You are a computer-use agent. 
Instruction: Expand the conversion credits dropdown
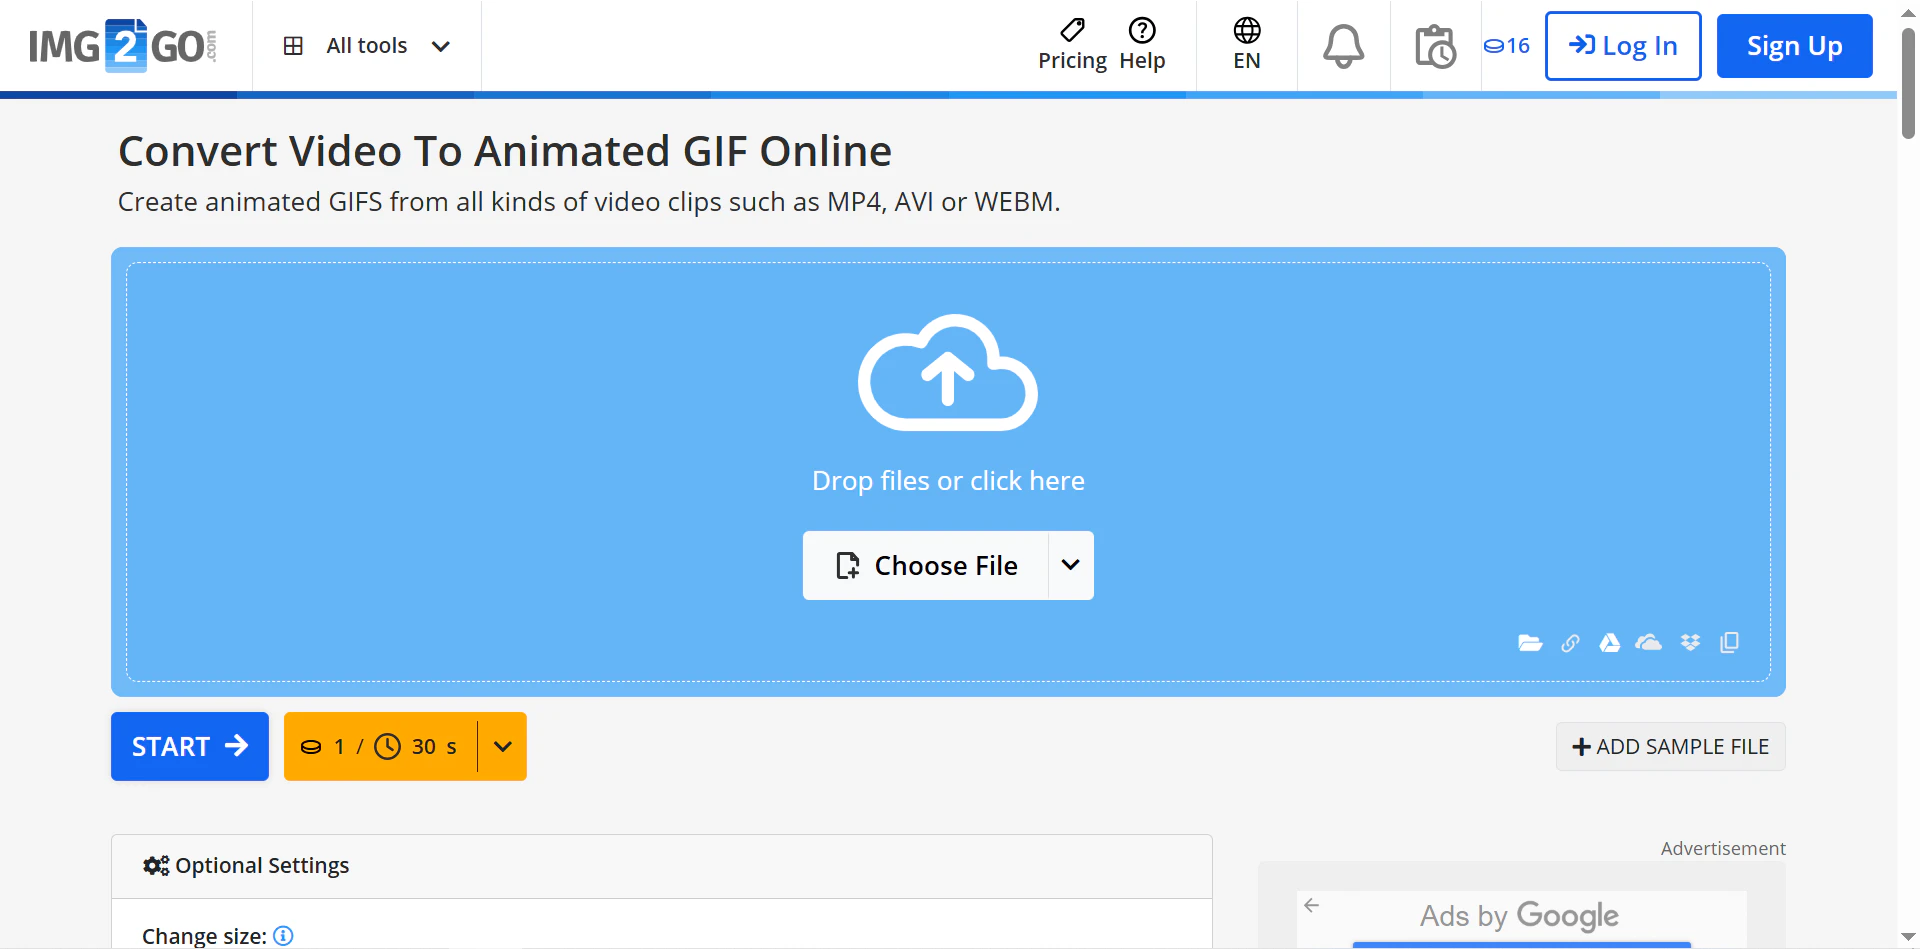502,746
